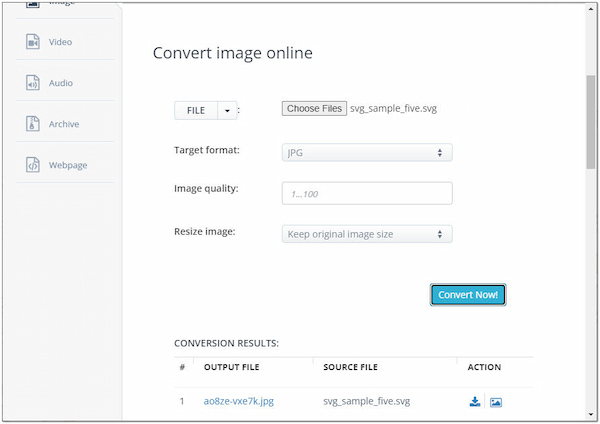Screen dimensions: 600x424
Task: Click the Audio speaker file icon
Action: click(x=33, y=83)
